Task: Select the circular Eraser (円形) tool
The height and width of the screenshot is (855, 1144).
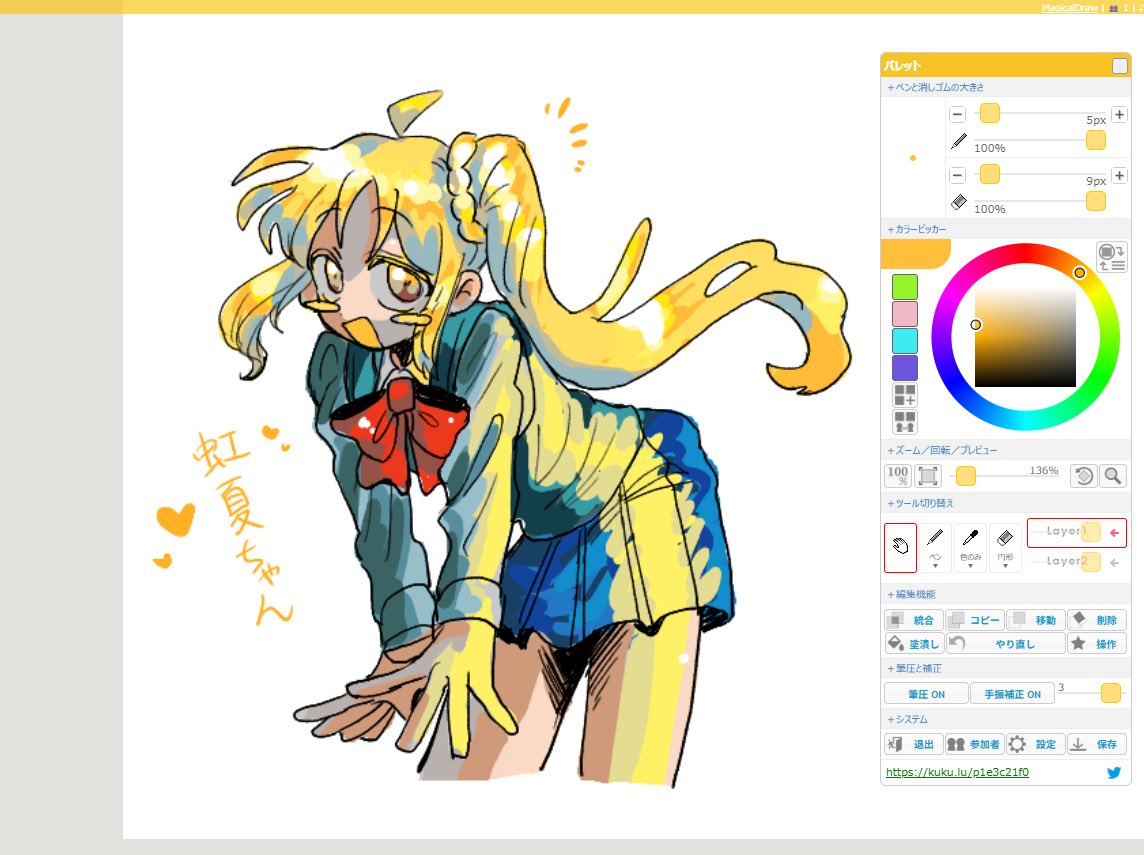Action: pyautogui.click(x=1005, y=538)
